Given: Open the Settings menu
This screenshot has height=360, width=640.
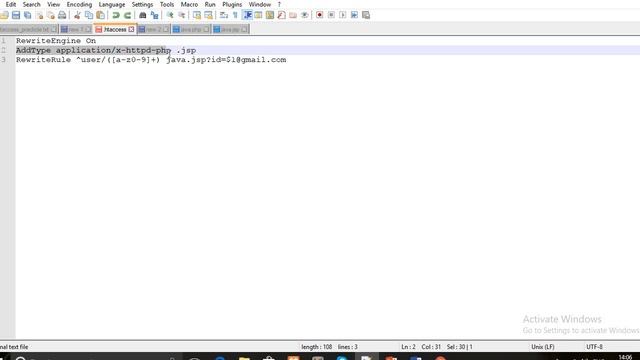Looking at the screenshot, I should click(x=142, y=4).
